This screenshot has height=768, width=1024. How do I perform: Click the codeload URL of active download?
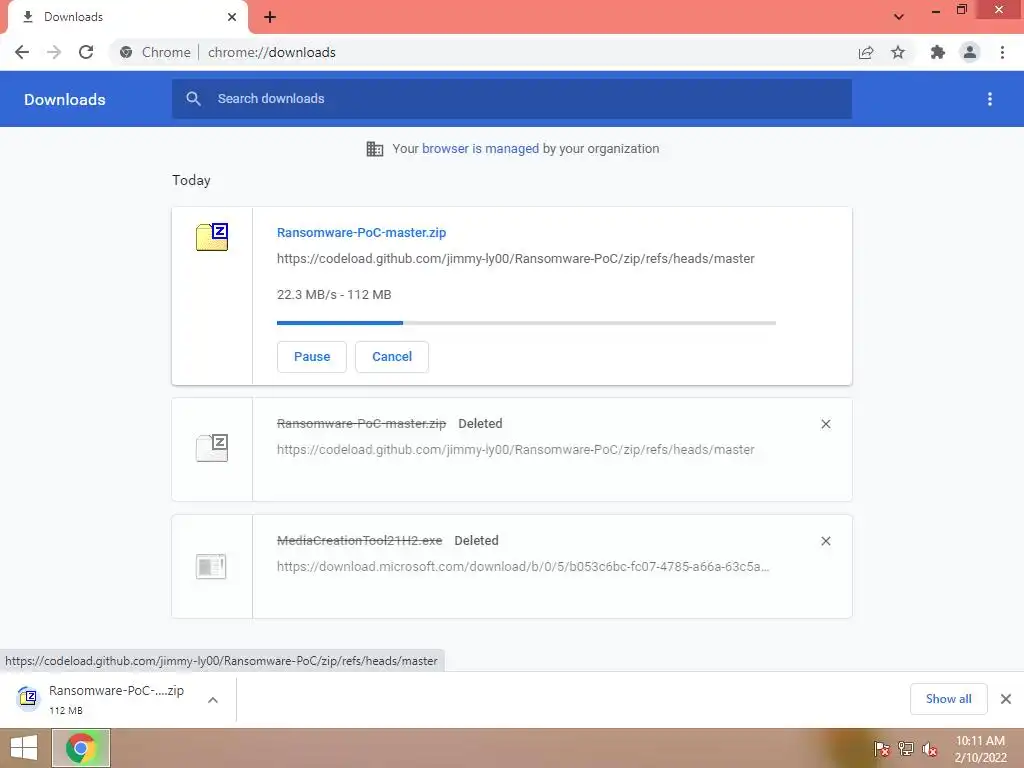515,259
